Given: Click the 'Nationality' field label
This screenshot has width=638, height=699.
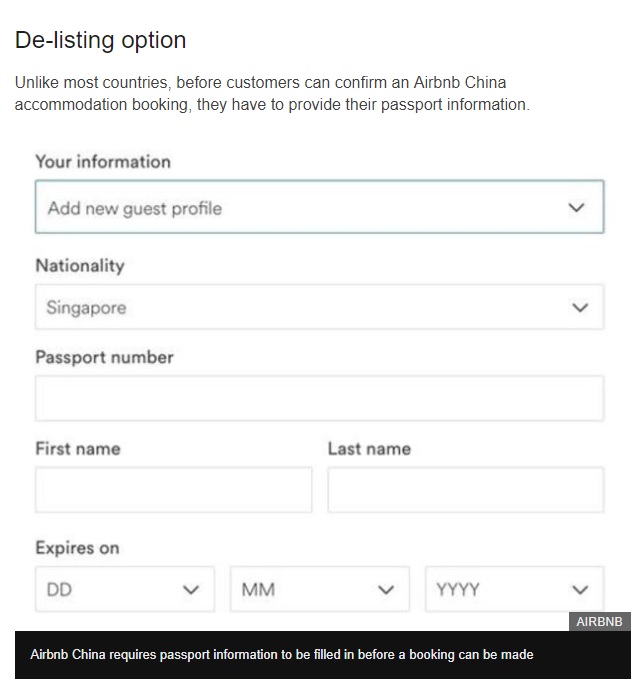Looking at the screenshot, I should (80, 266).
